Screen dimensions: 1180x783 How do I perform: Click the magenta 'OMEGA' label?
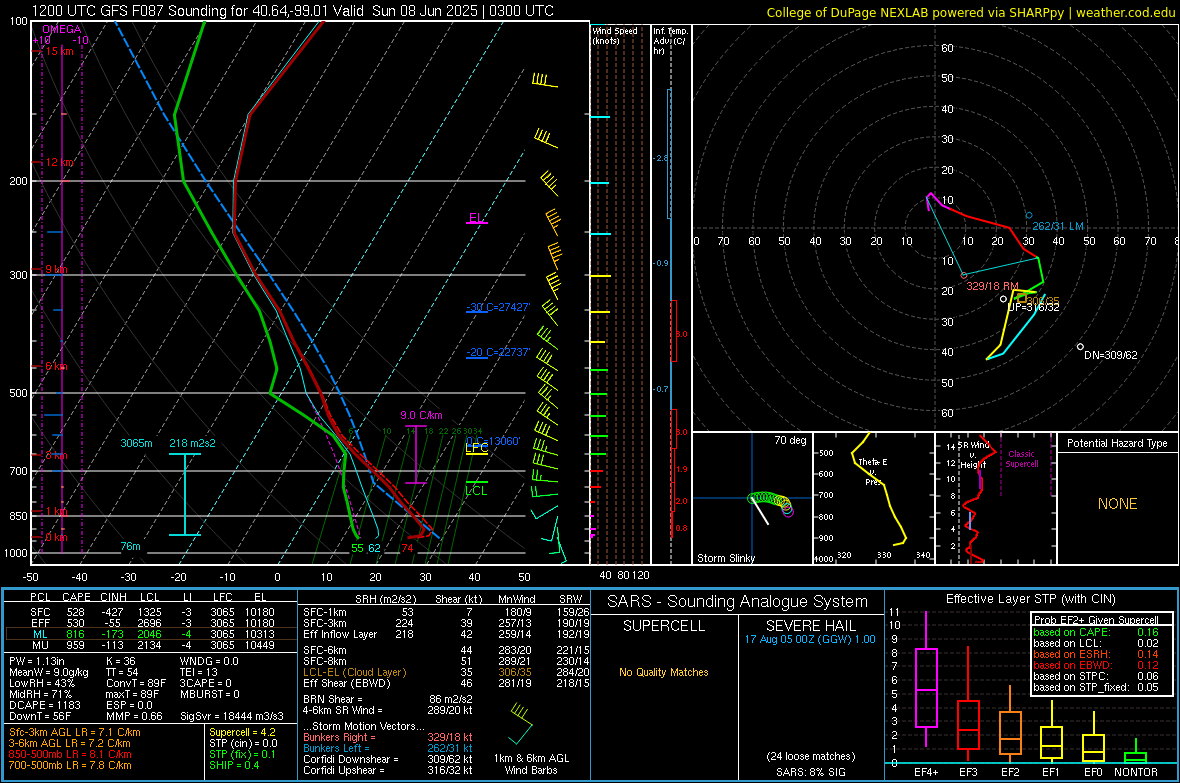(x=62, y=29)
